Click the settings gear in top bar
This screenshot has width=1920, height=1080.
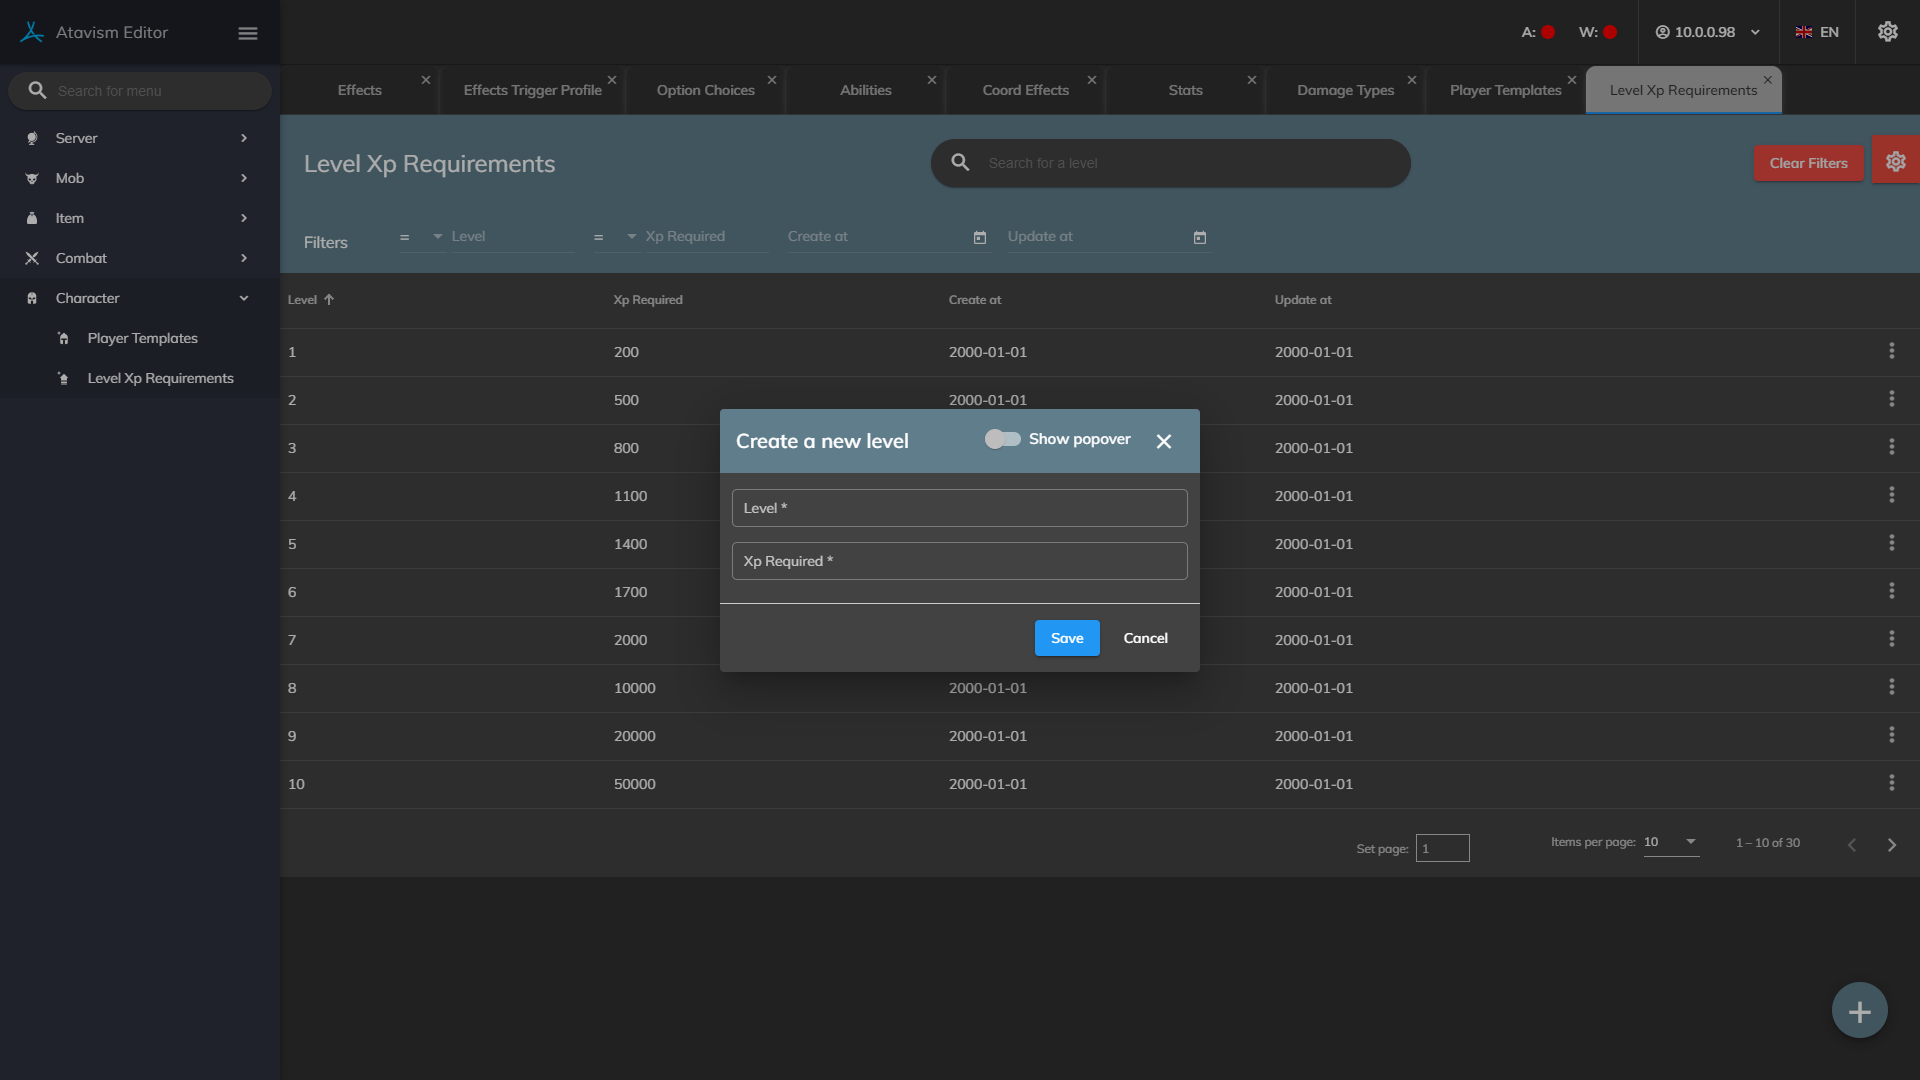pos(1887,32)
